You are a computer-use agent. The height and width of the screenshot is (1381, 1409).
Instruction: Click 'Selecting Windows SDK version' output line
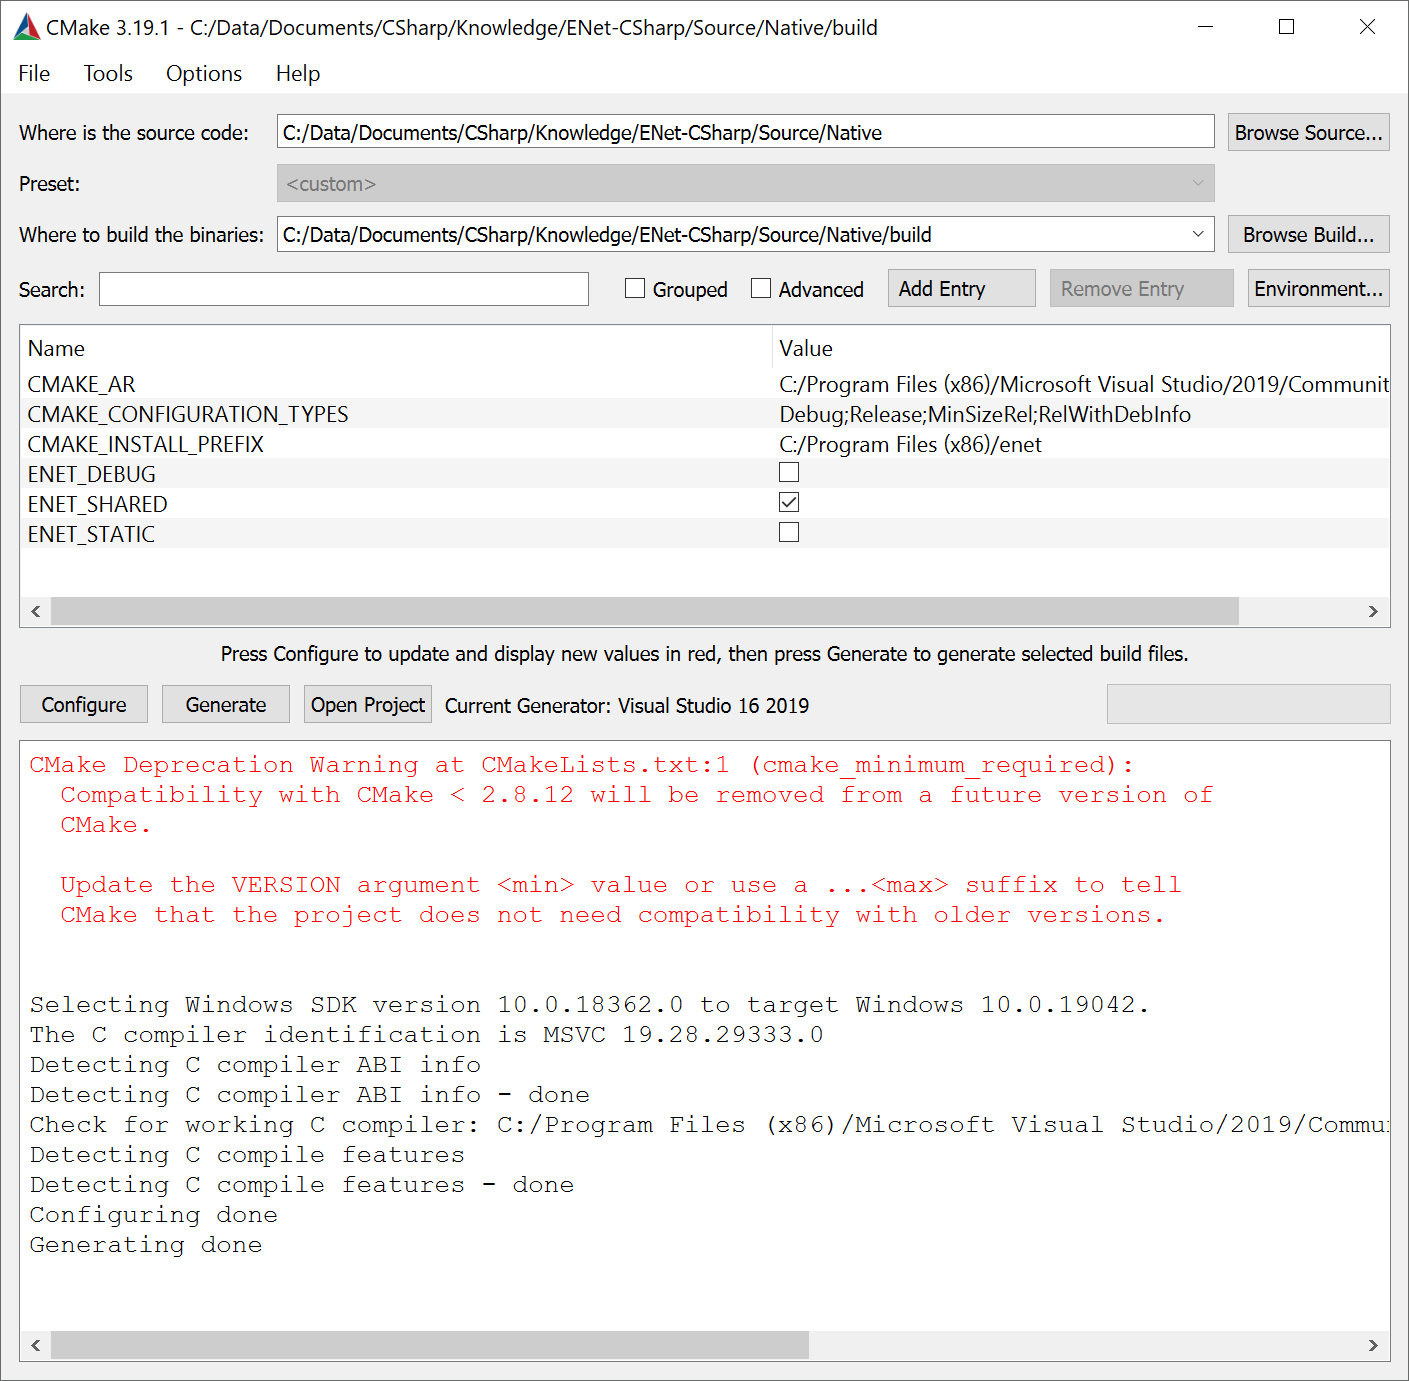[589, 1005]
